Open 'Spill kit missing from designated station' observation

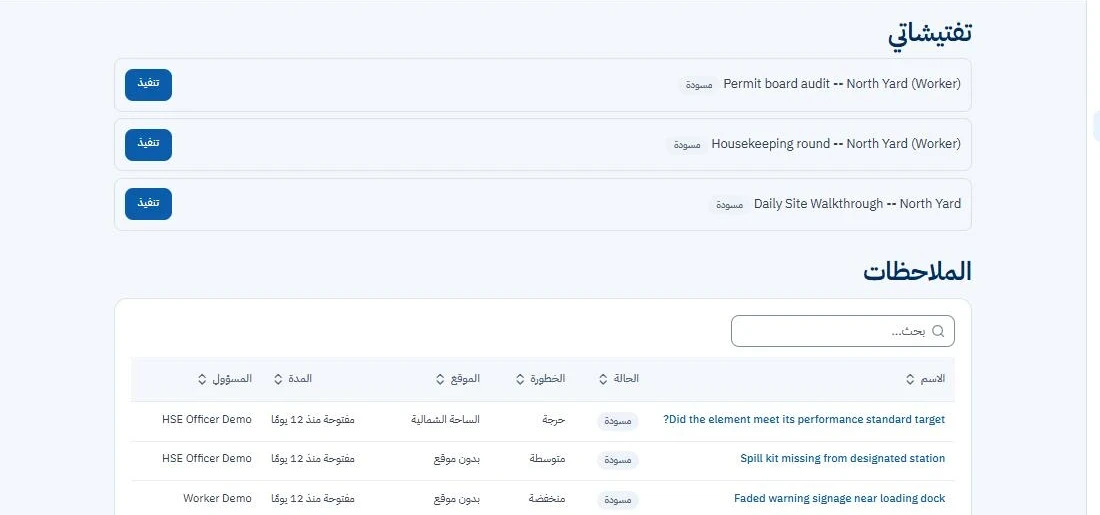843,459
